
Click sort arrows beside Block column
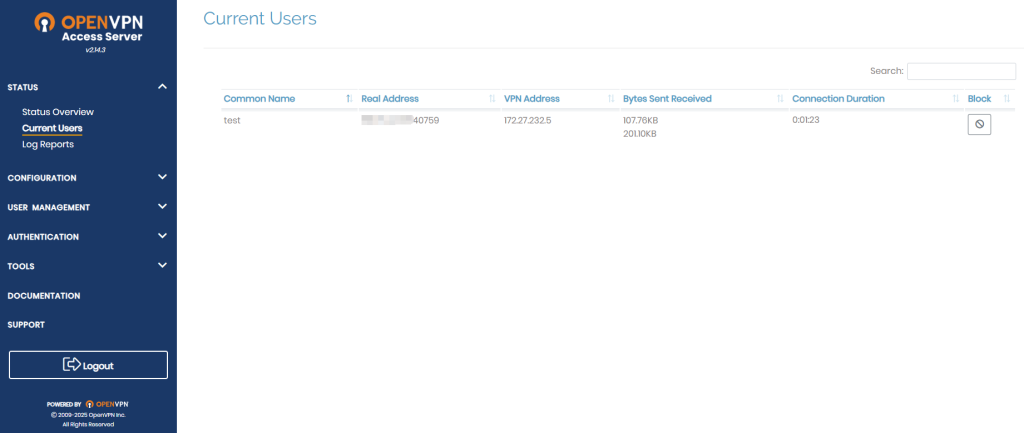point(1007,99)
